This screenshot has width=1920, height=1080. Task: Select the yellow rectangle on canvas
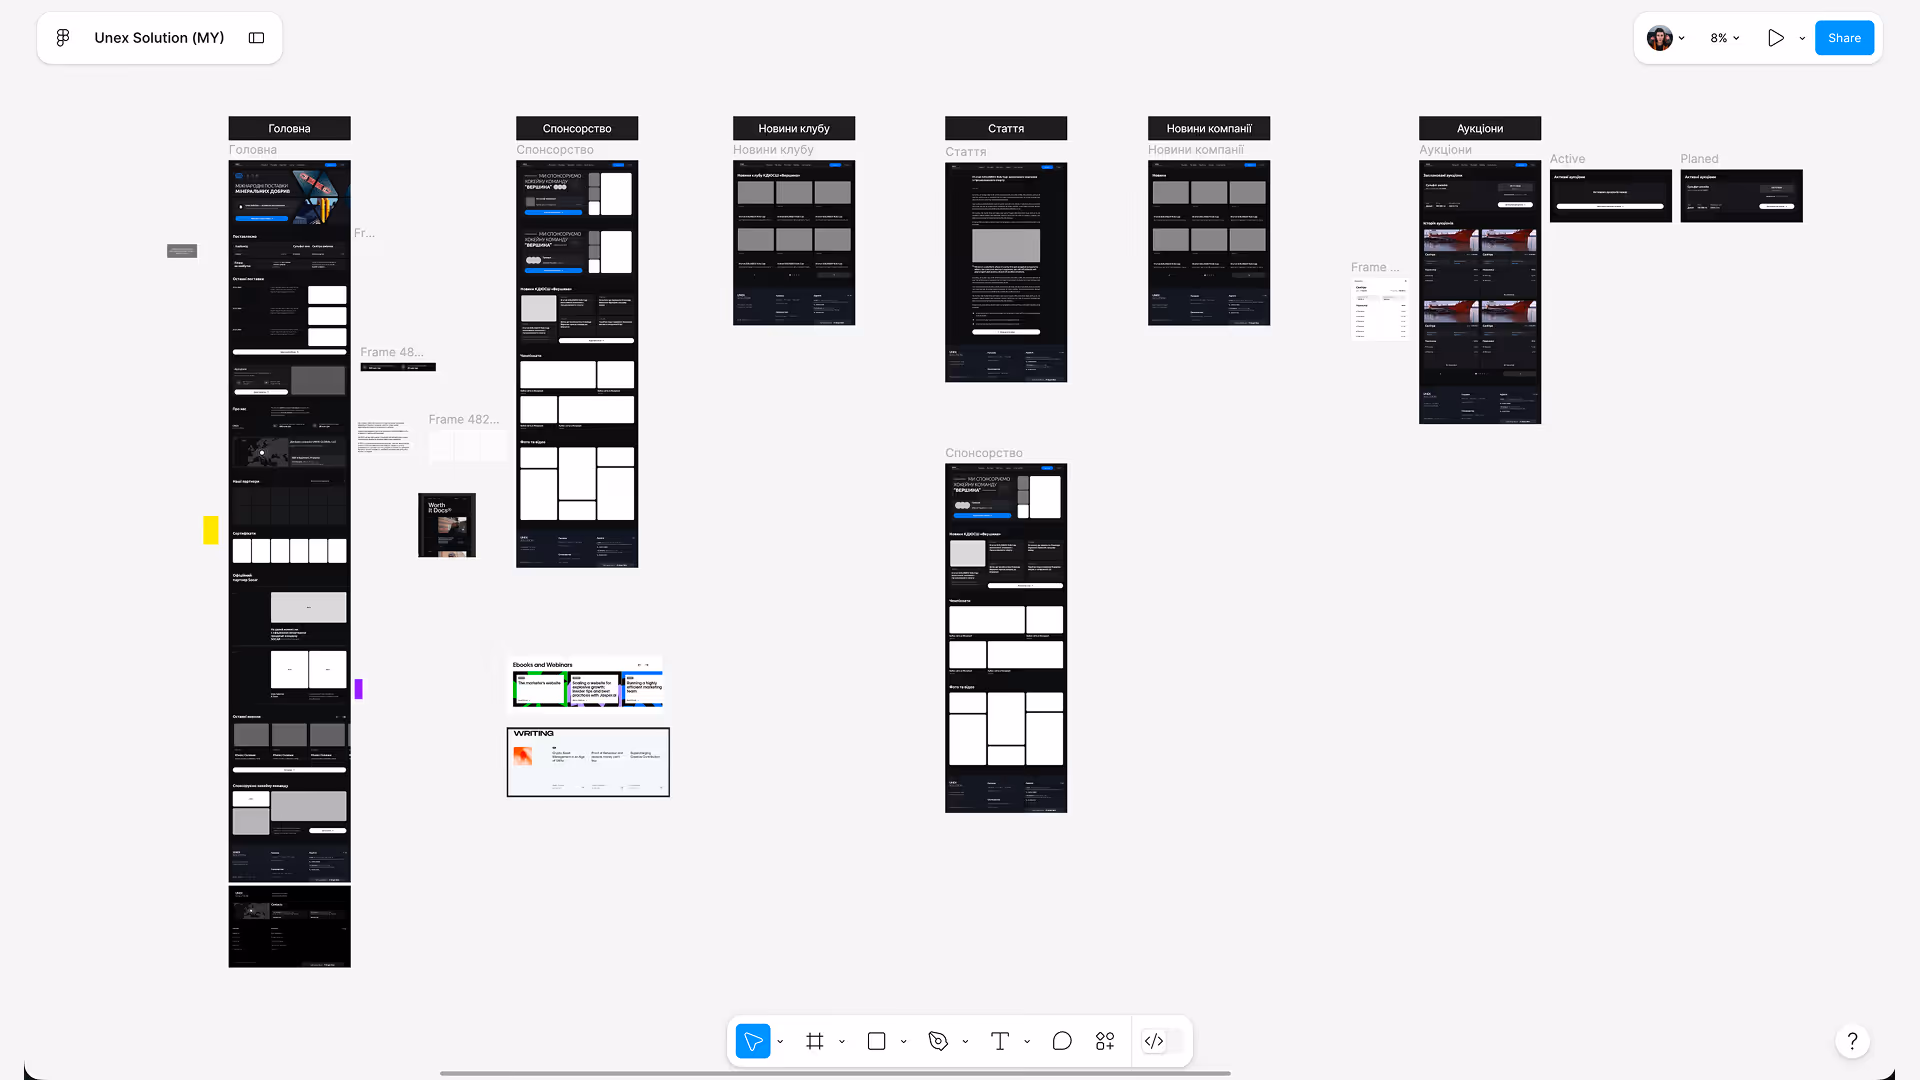click(x=211, y=530)
